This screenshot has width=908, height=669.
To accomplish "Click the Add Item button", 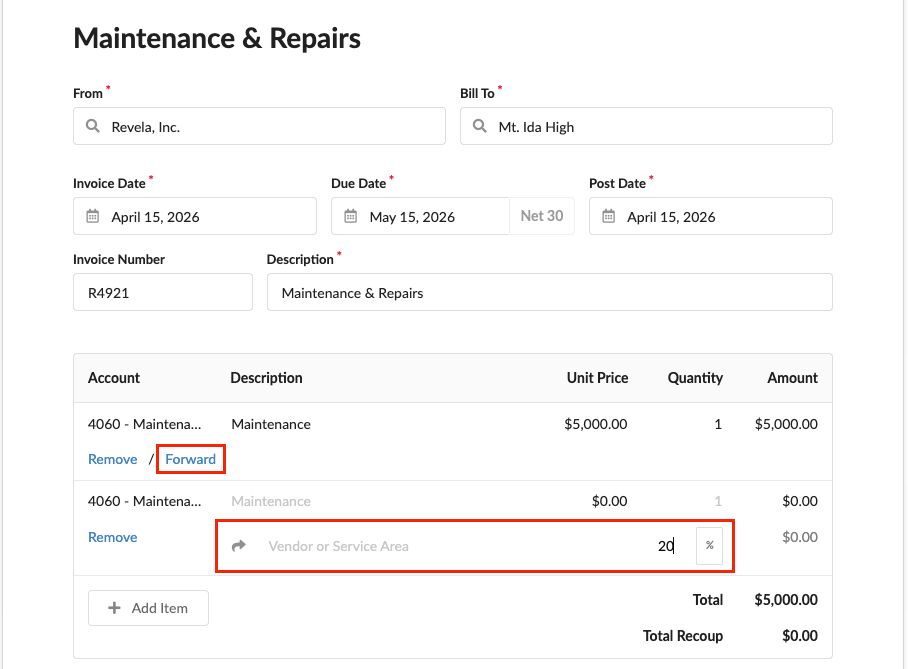I will click(x=148, y=608).
